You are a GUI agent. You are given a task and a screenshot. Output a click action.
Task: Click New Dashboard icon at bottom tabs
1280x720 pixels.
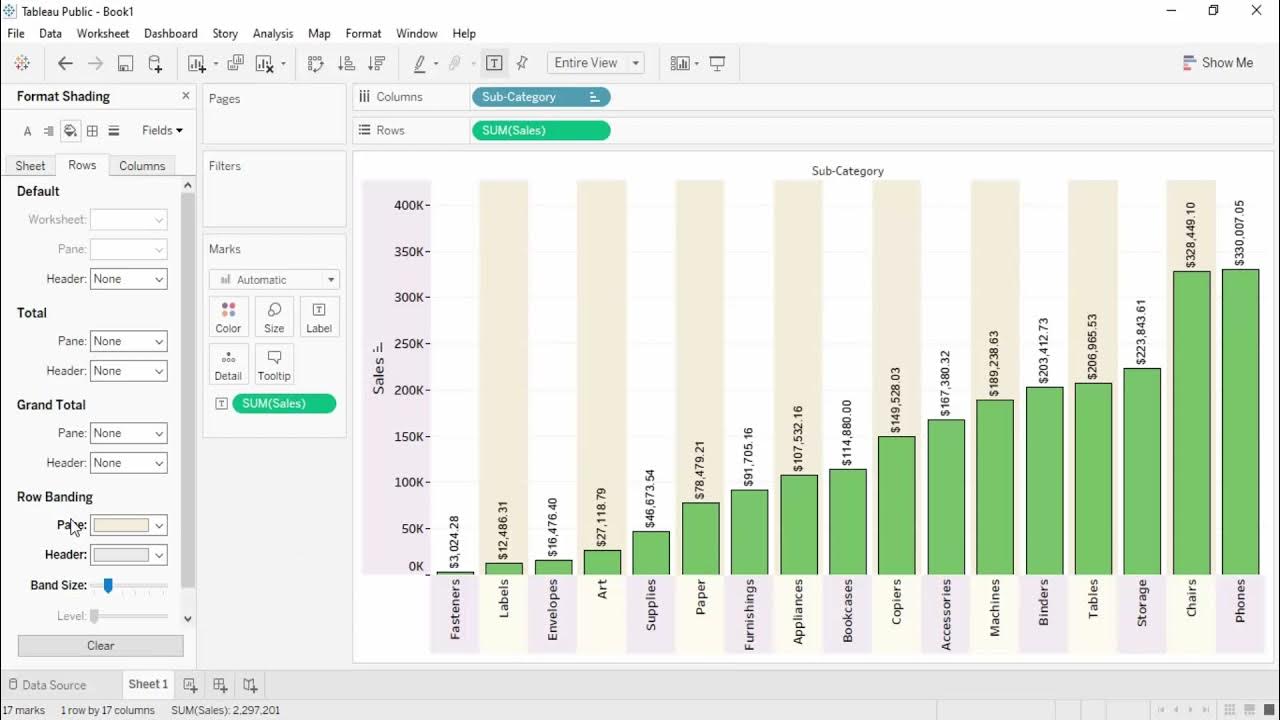(220, 685)
